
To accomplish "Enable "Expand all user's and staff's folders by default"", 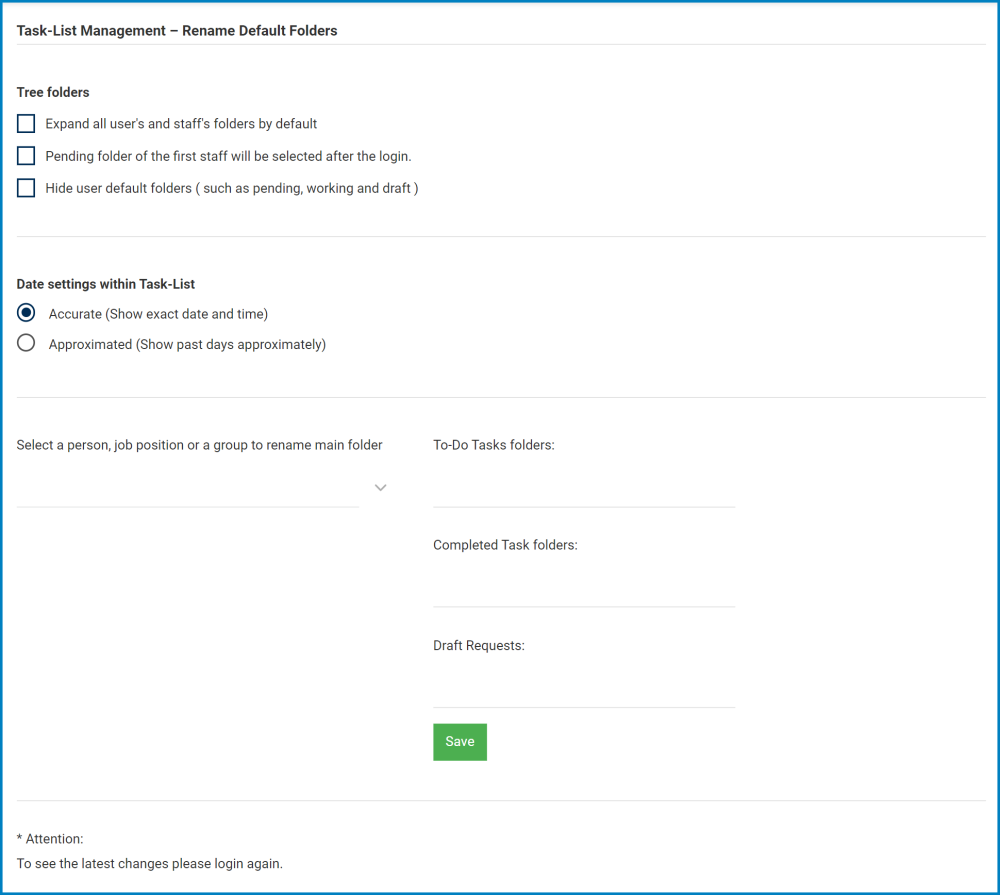I will [25, 123].
